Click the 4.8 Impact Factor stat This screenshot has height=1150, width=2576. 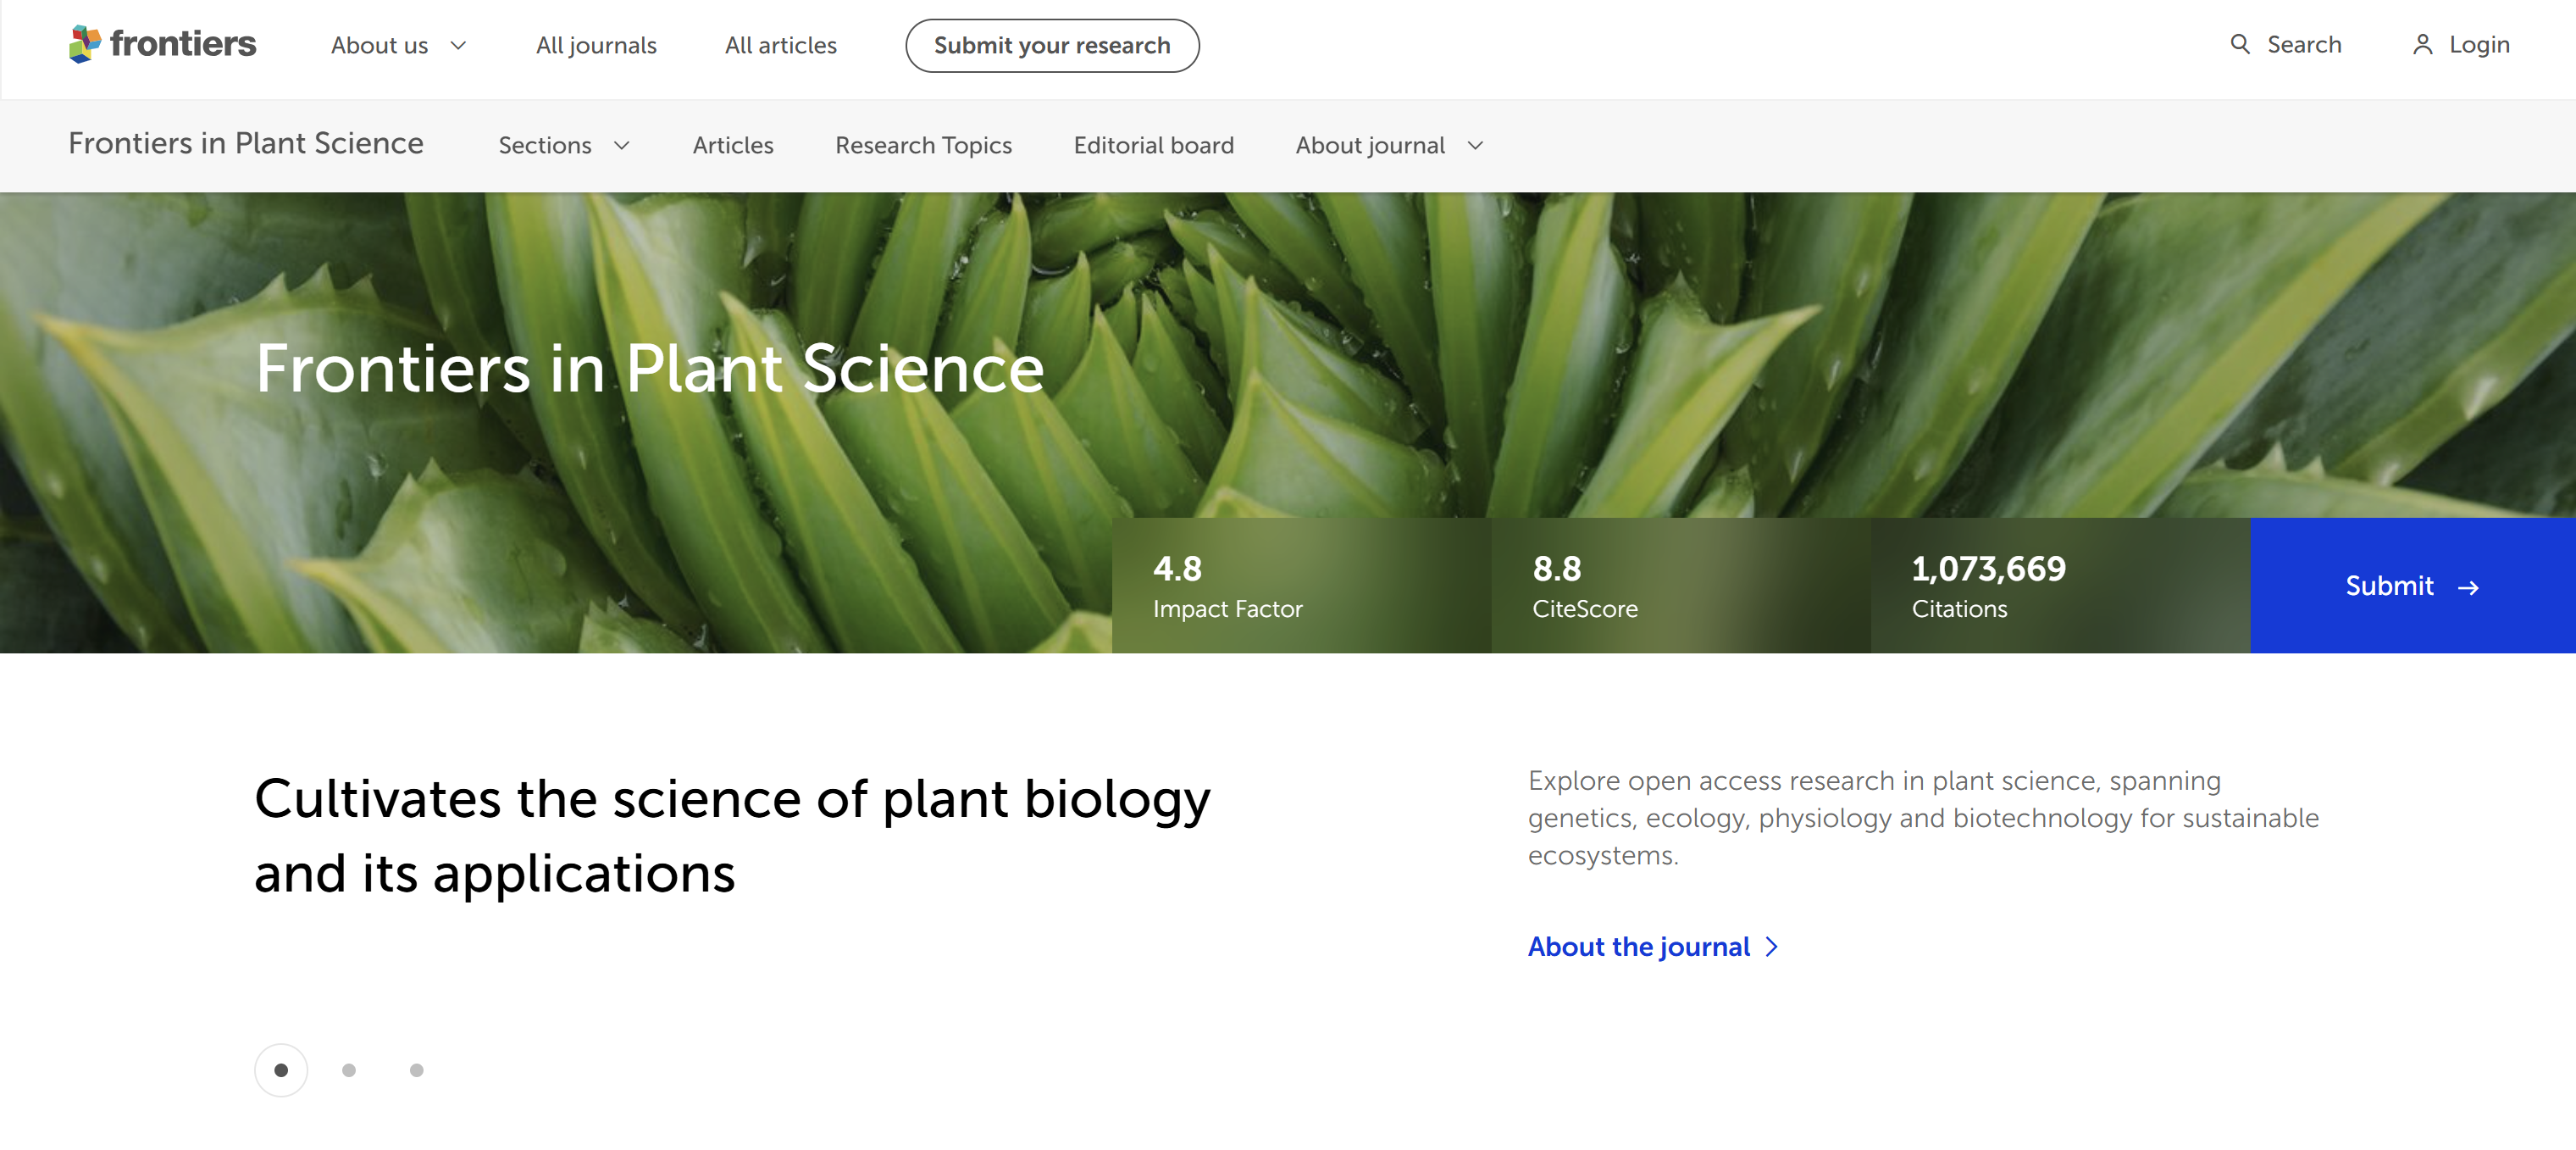click(1301, 585)
